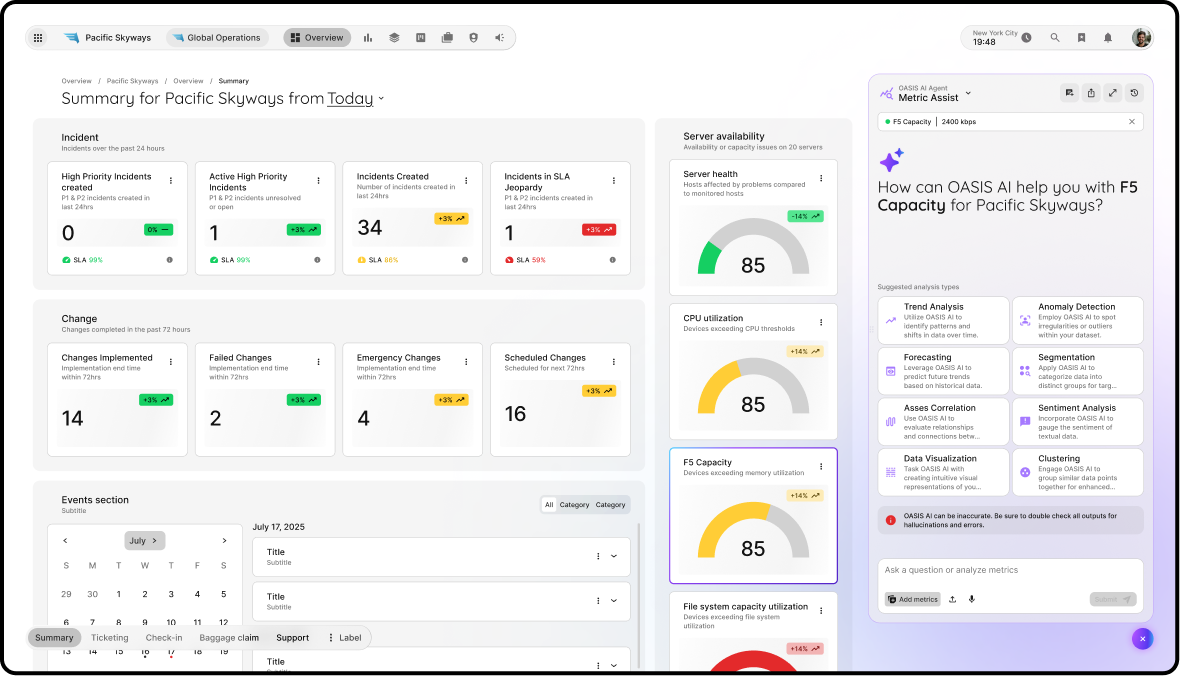This screenshot has width=1180, height=676.
Task: Click the F5 Capacity yellow gauge
Action: tap(753, 531)
